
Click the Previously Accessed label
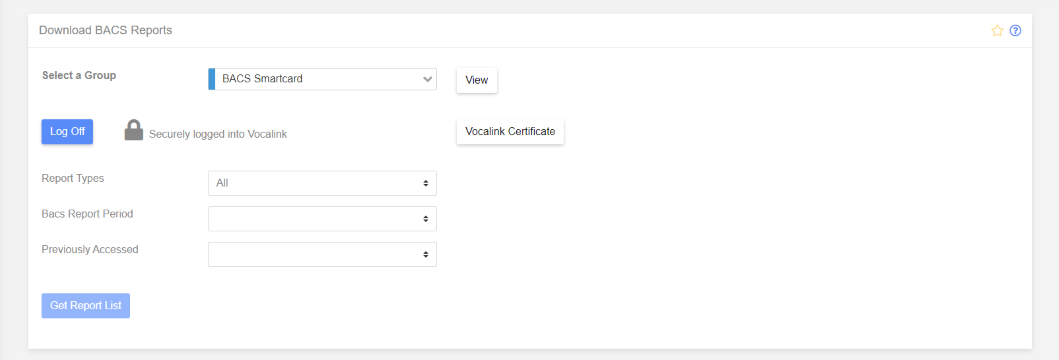click(90, 249)
